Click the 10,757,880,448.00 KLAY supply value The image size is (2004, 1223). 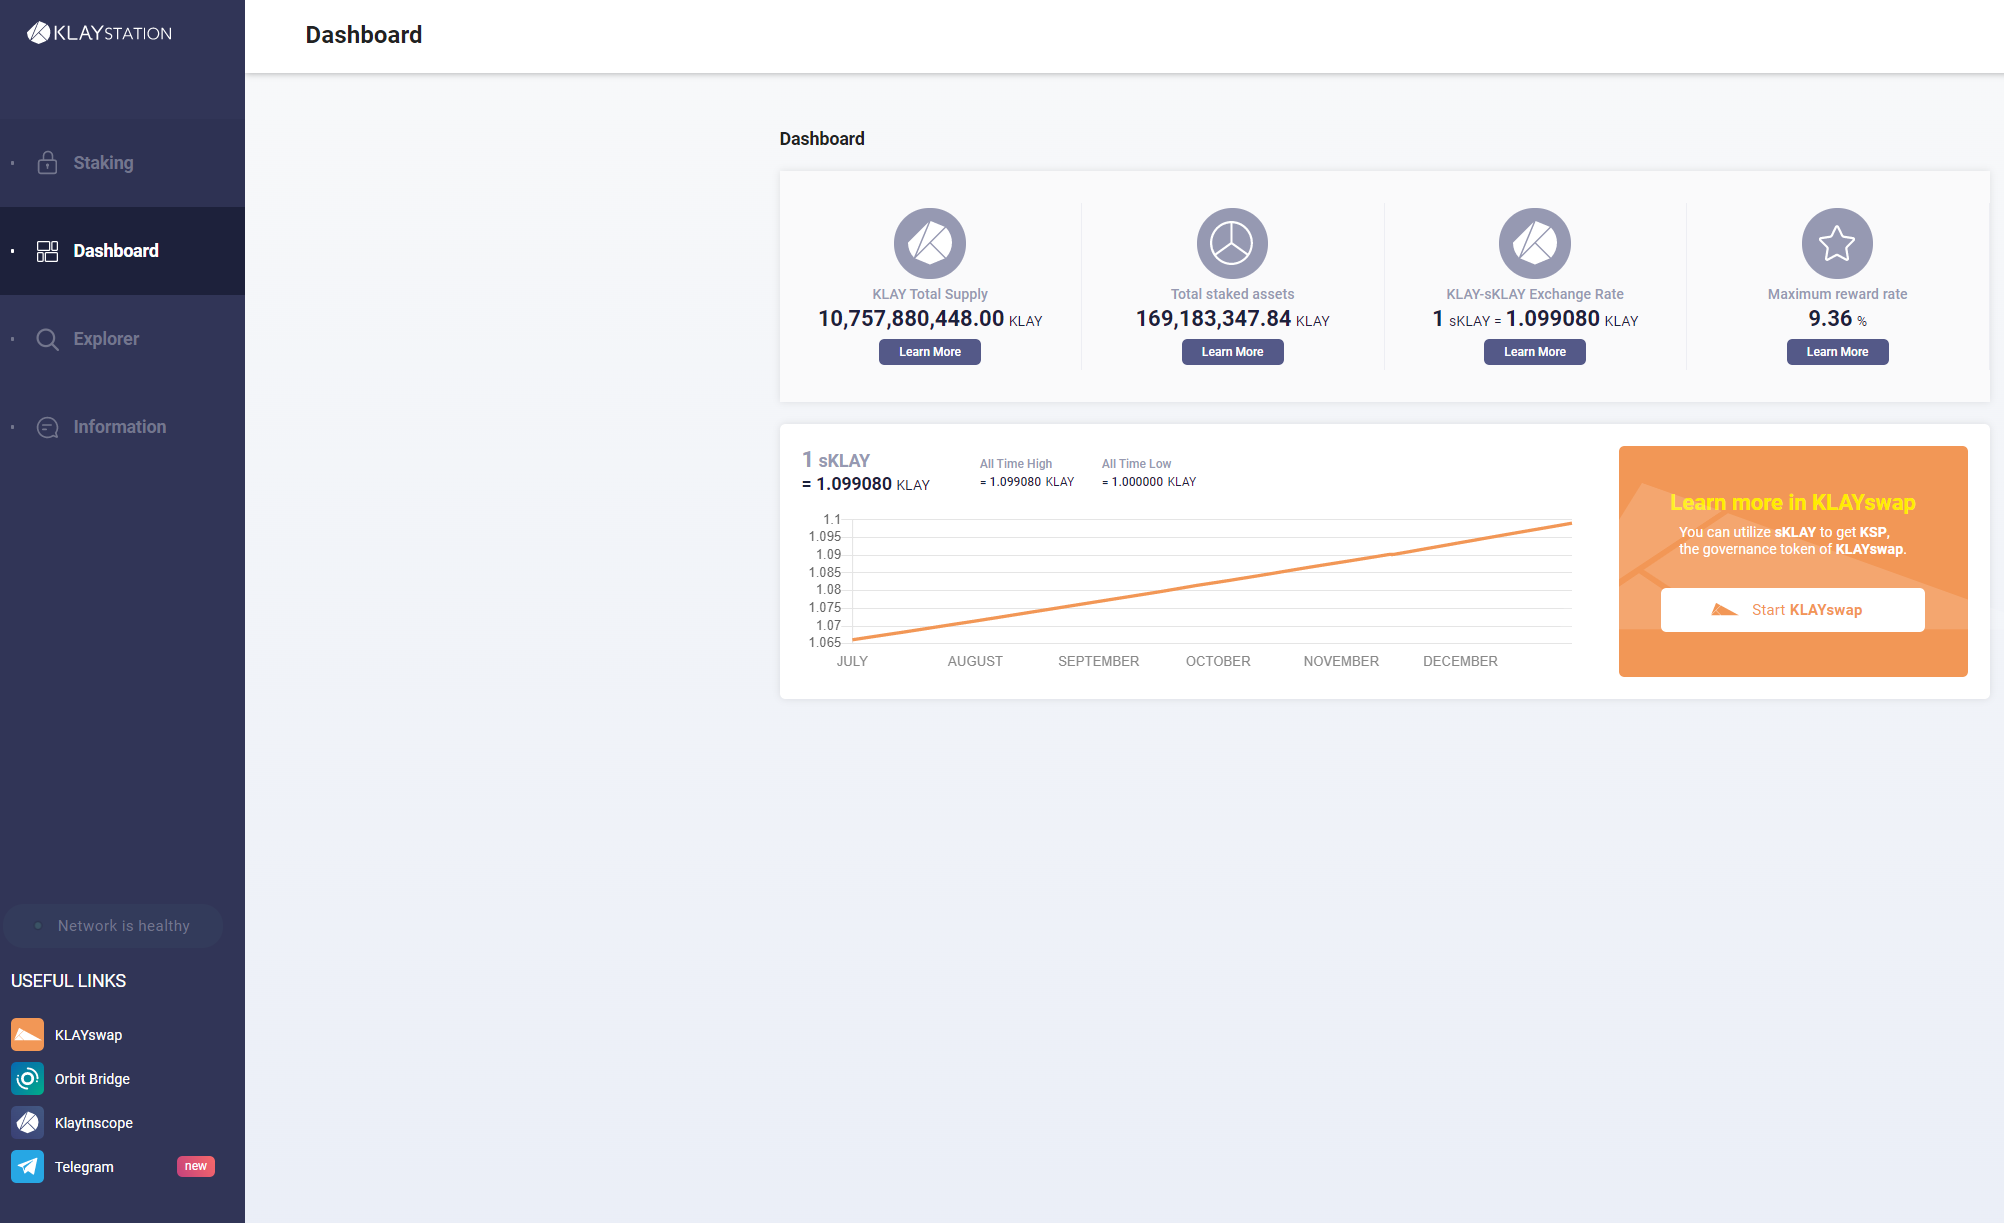(930, 319)
